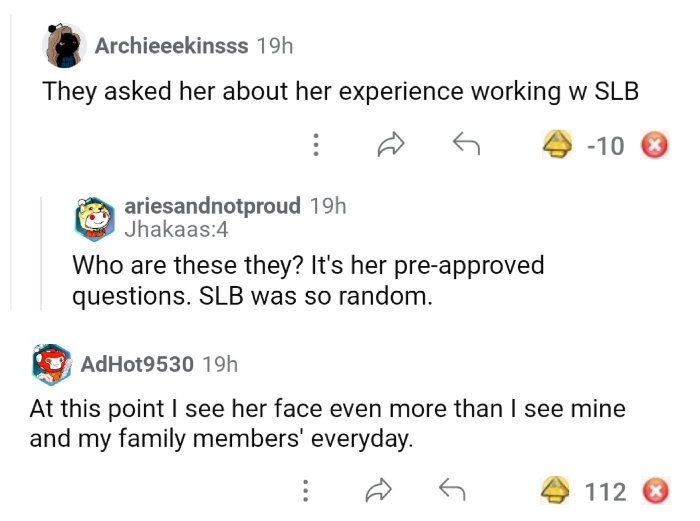Open options menu on Archieeekinsss comment
Viewport: 700px width, 521px height.
point(316,146)
